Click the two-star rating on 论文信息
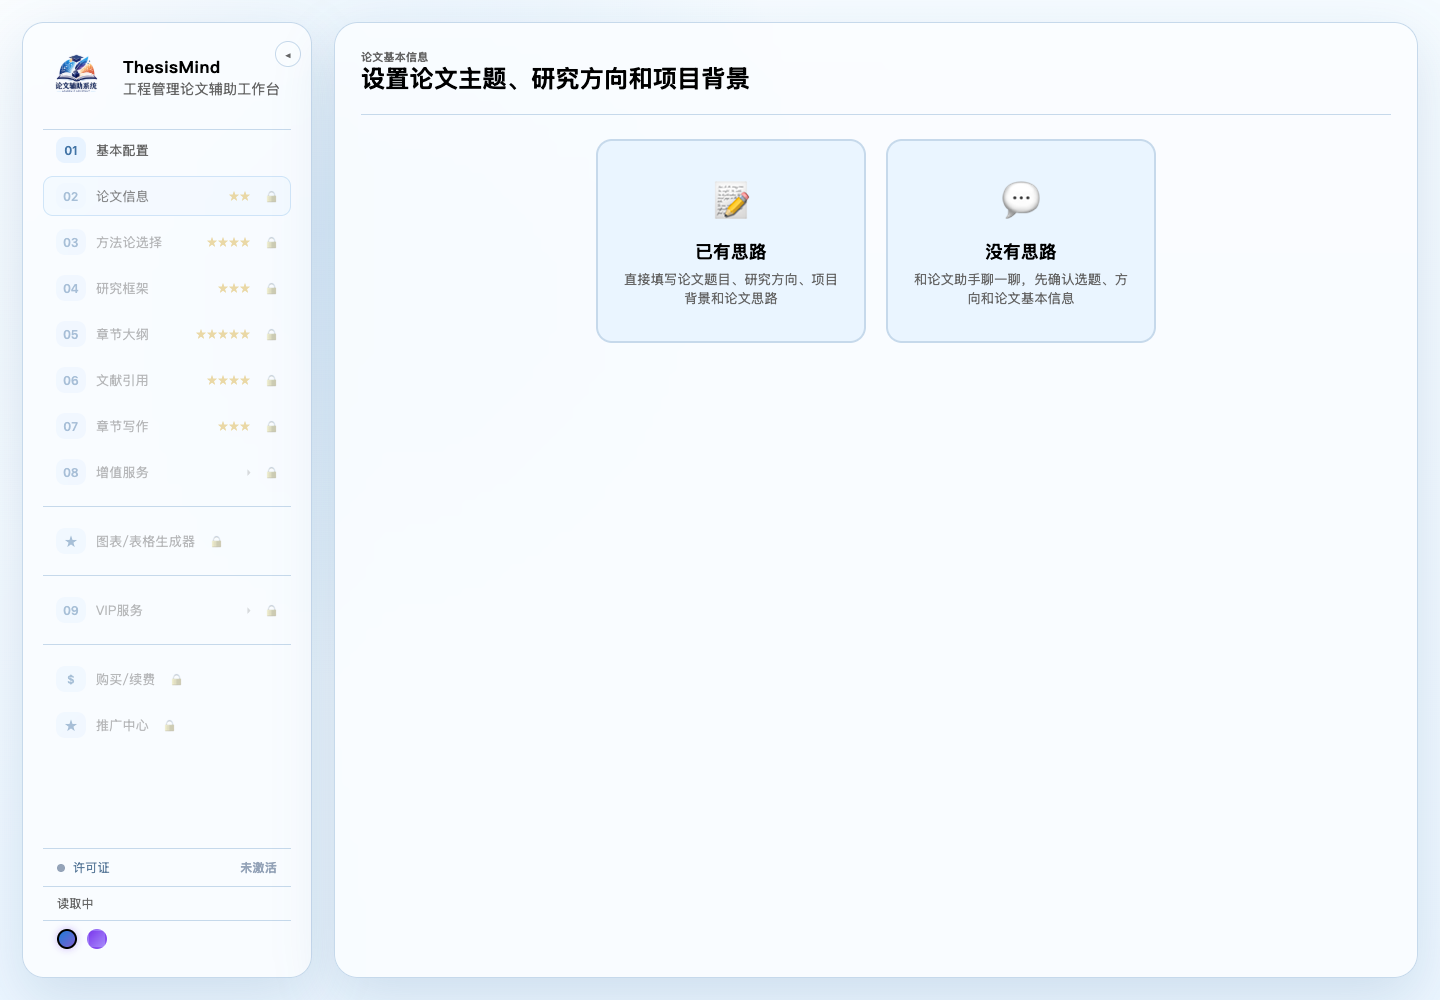The width and height of the screenshot is (1440, 1000). click(239, 196)
